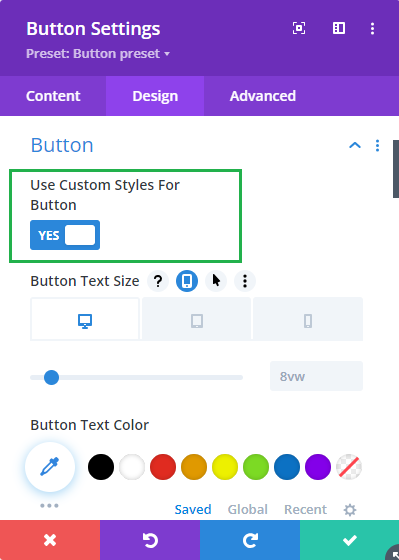Click the blue redo button
The width and height of the screenshot is (399, 560).
[250, 540]
